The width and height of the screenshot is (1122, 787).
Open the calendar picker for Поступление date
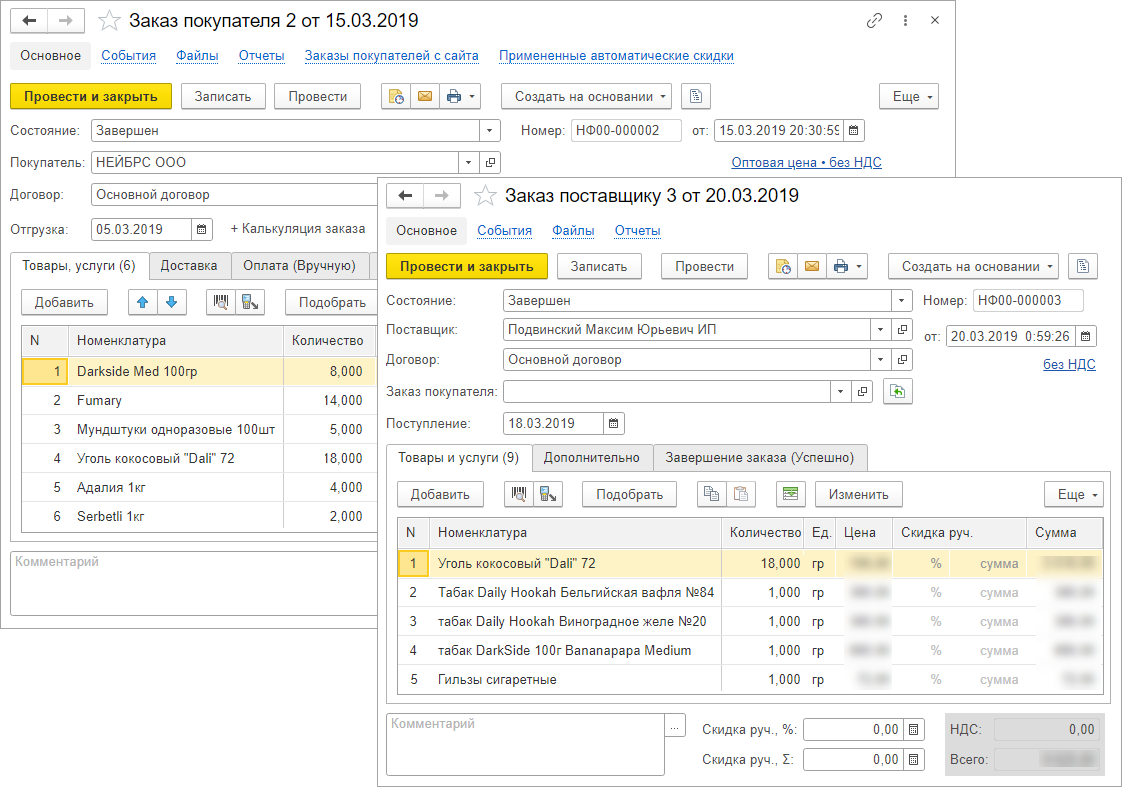coord(613,424)
